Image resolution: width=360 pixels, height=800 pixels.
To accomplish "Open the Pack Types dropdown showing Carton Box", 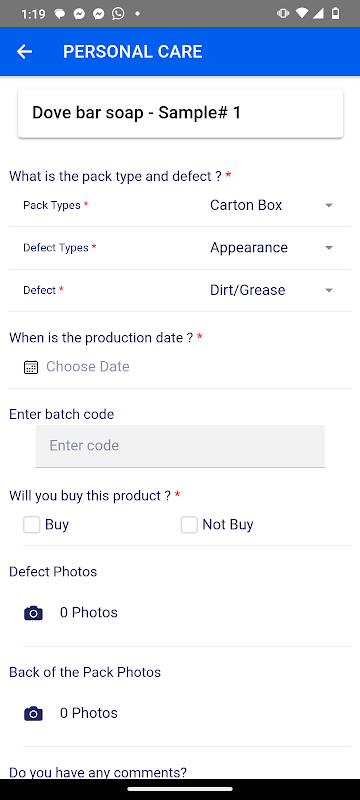I will [x=272, y=205].
